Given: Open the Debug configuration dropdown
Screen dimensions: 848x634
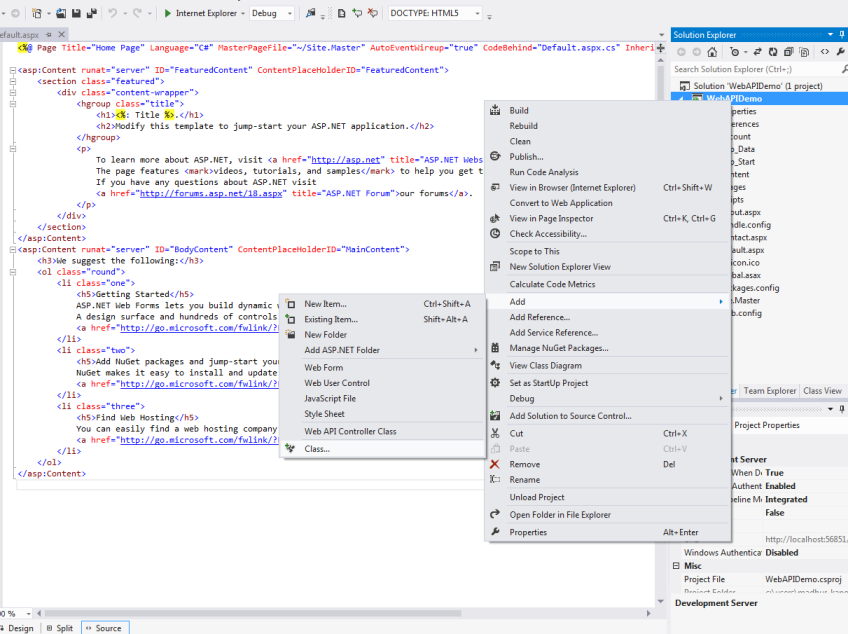Looking at the screenshot, I should pos(289,13).
